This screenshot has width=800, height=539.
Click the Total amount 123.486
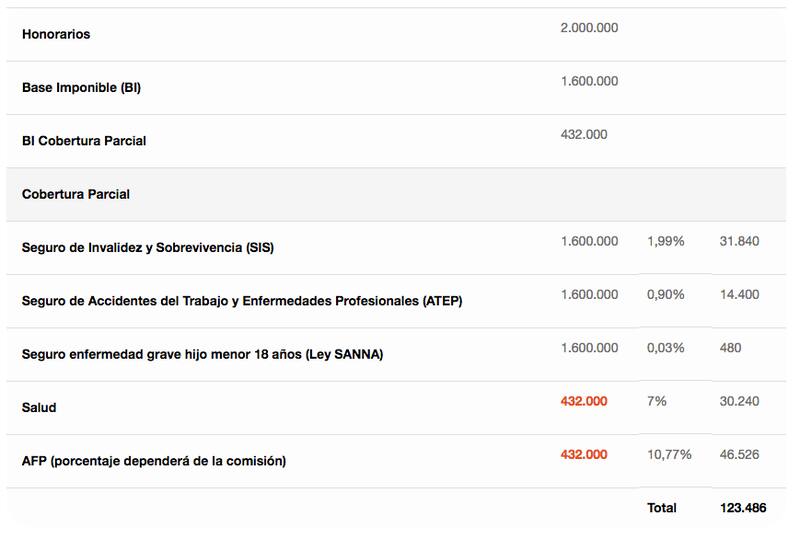point(743,508)
